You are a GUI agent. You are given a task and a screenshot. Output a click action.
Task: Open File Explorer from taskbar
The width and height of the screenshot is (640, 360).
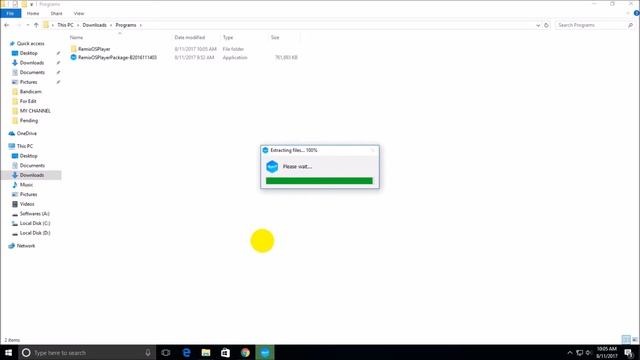(206, 353)
